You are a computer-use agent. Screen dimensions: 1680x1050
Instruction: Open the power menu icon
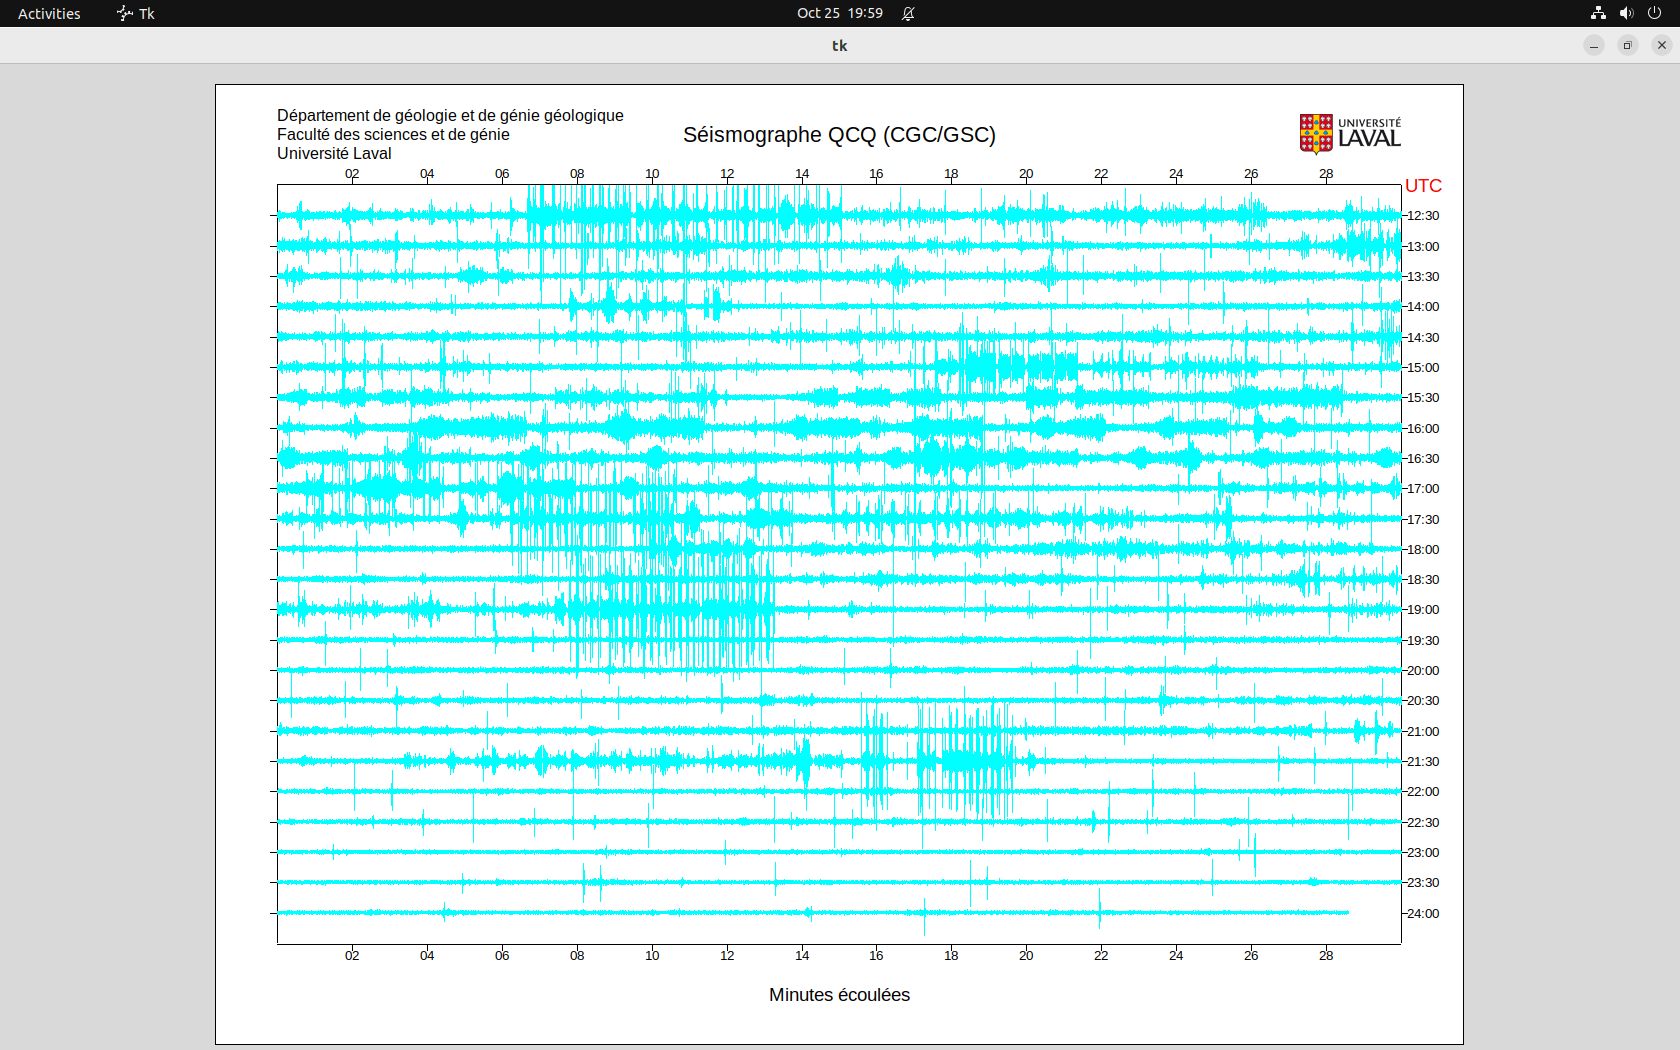tap(1654, 13)
